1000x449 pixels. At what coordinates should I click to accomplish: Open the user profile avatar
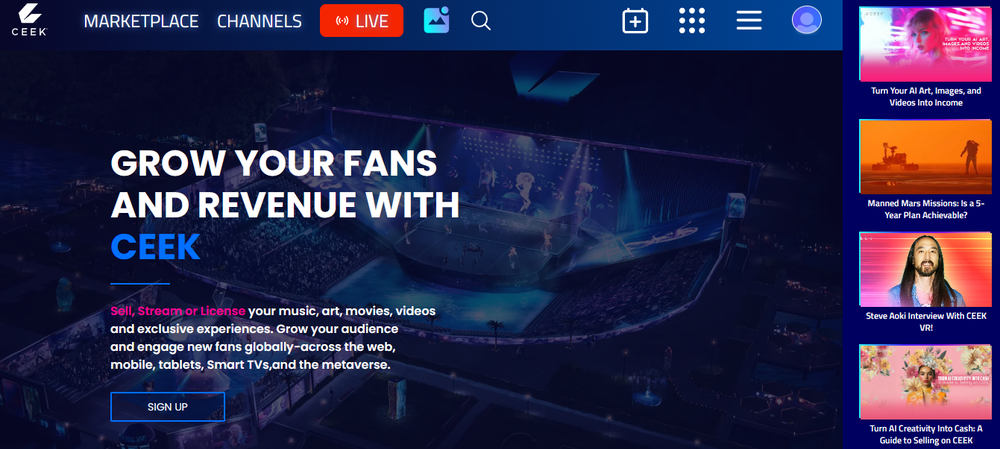point(807,20)
